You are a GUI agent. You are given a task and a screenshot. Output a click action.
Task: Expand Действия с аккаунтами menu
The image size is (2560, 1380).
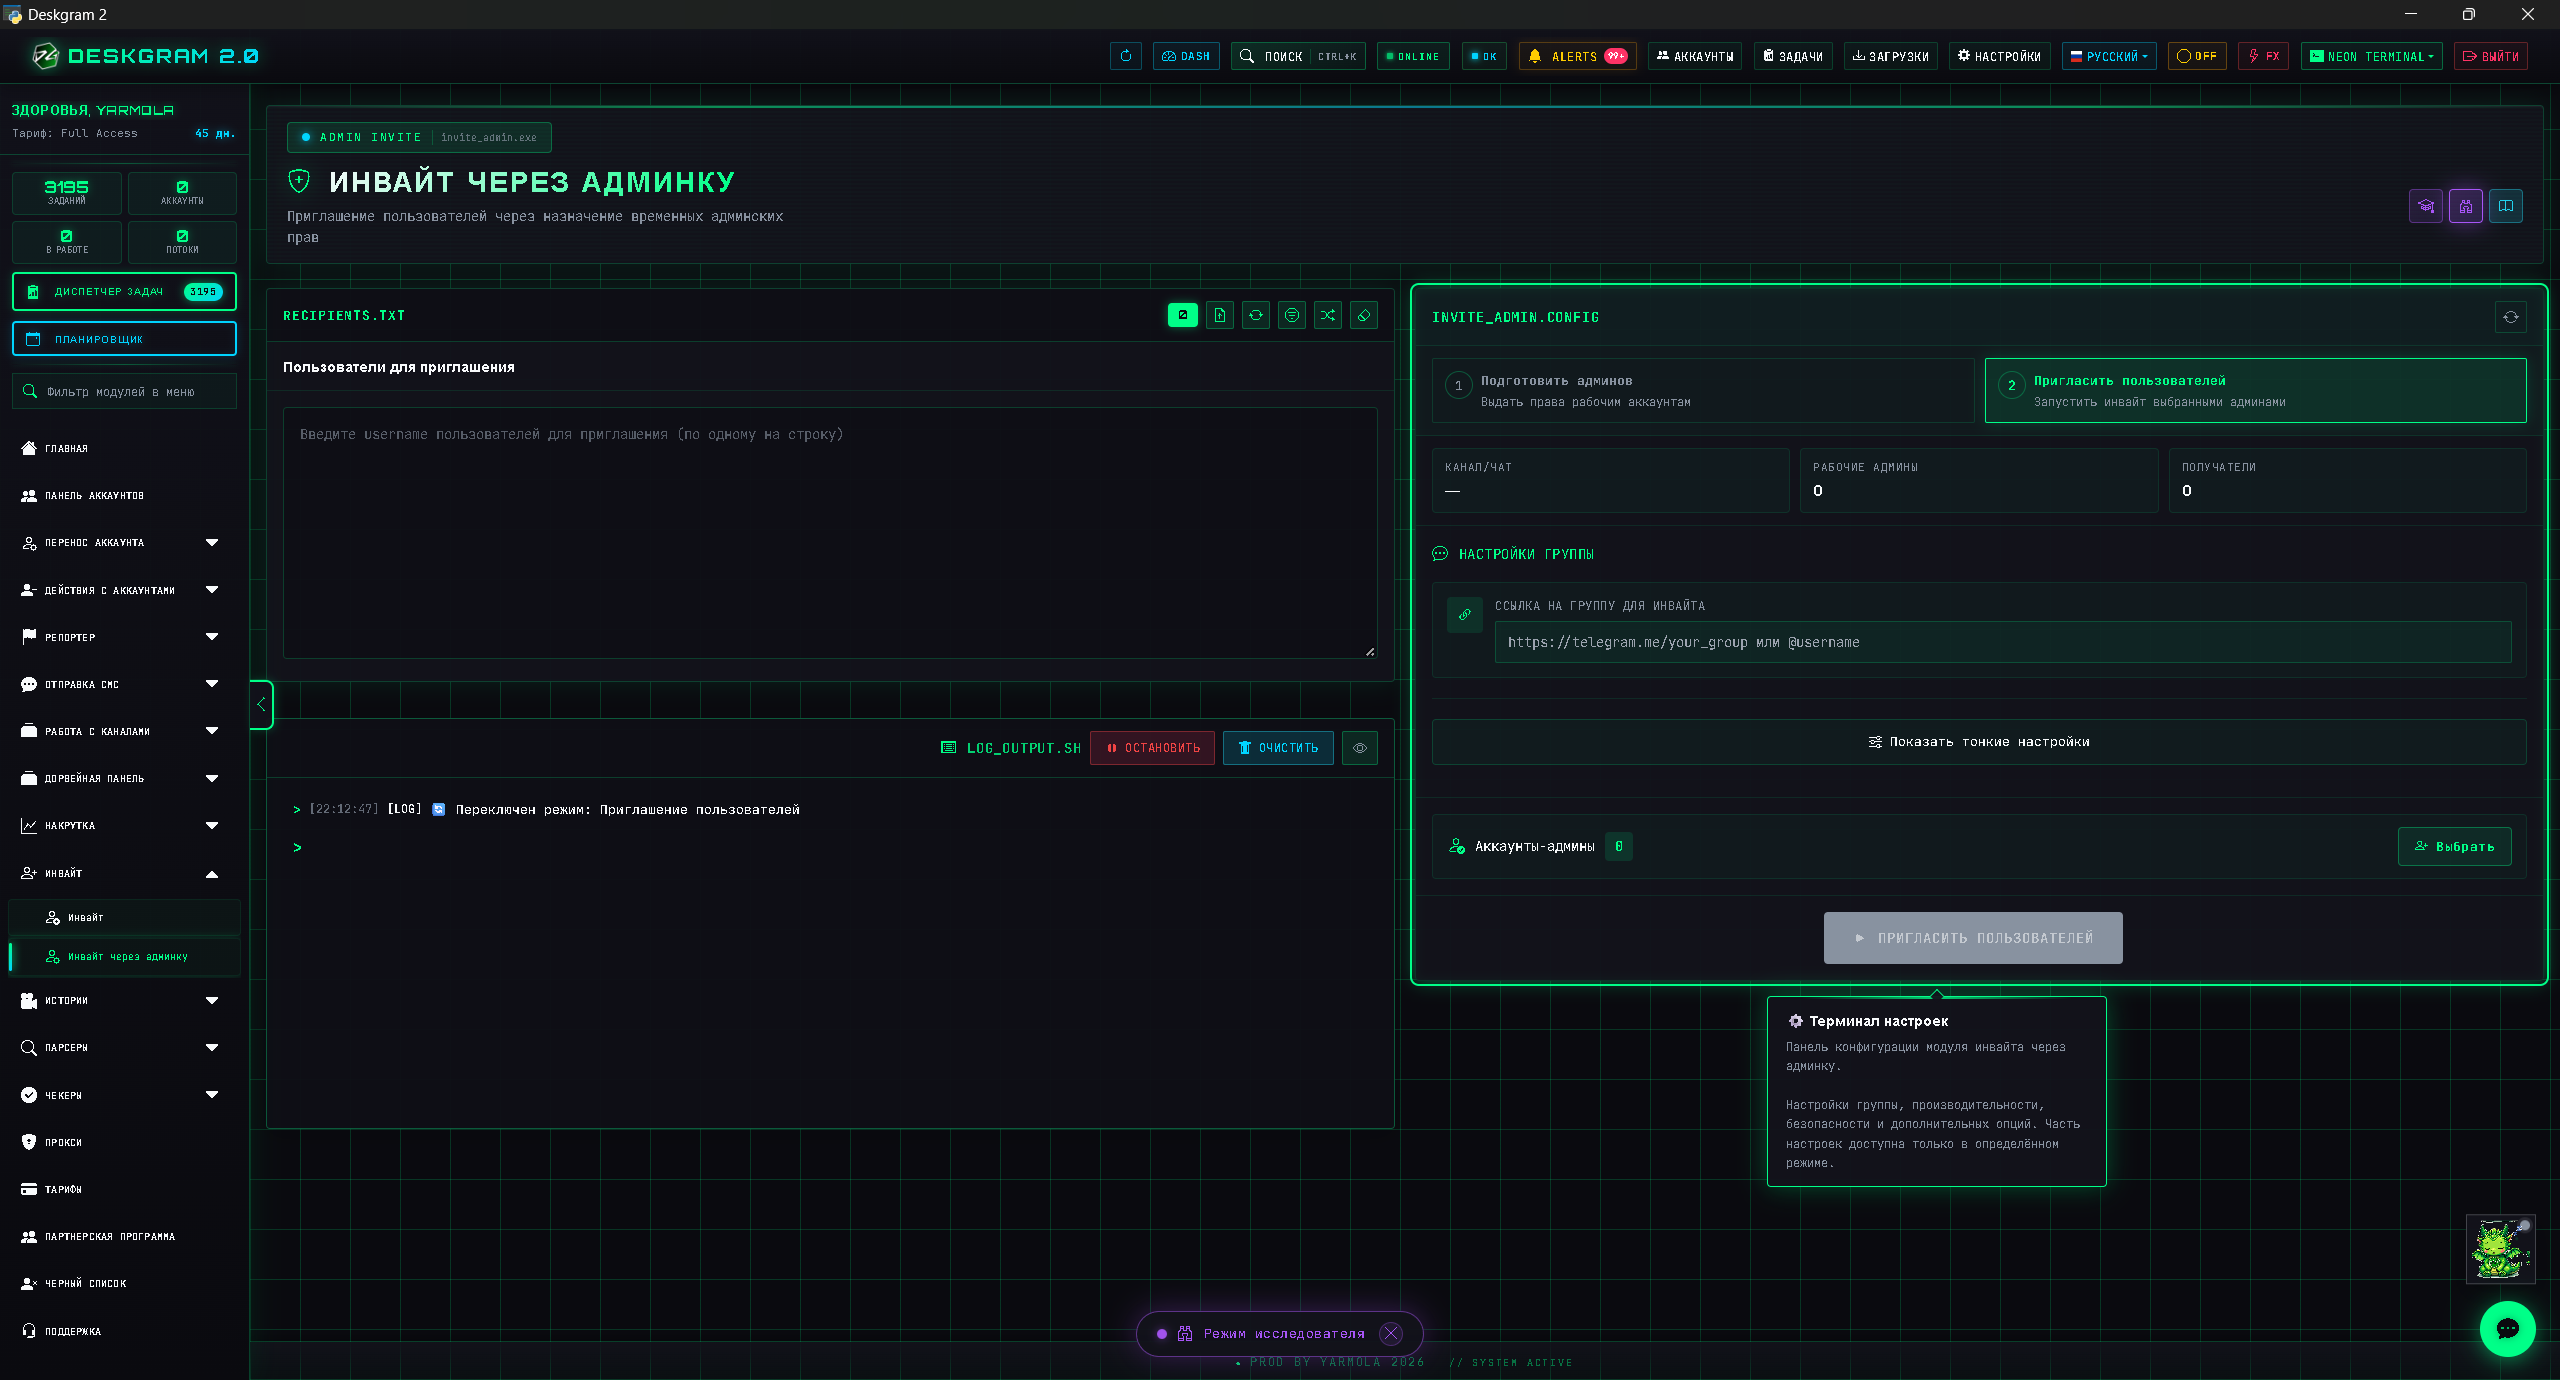pos(125,590)
